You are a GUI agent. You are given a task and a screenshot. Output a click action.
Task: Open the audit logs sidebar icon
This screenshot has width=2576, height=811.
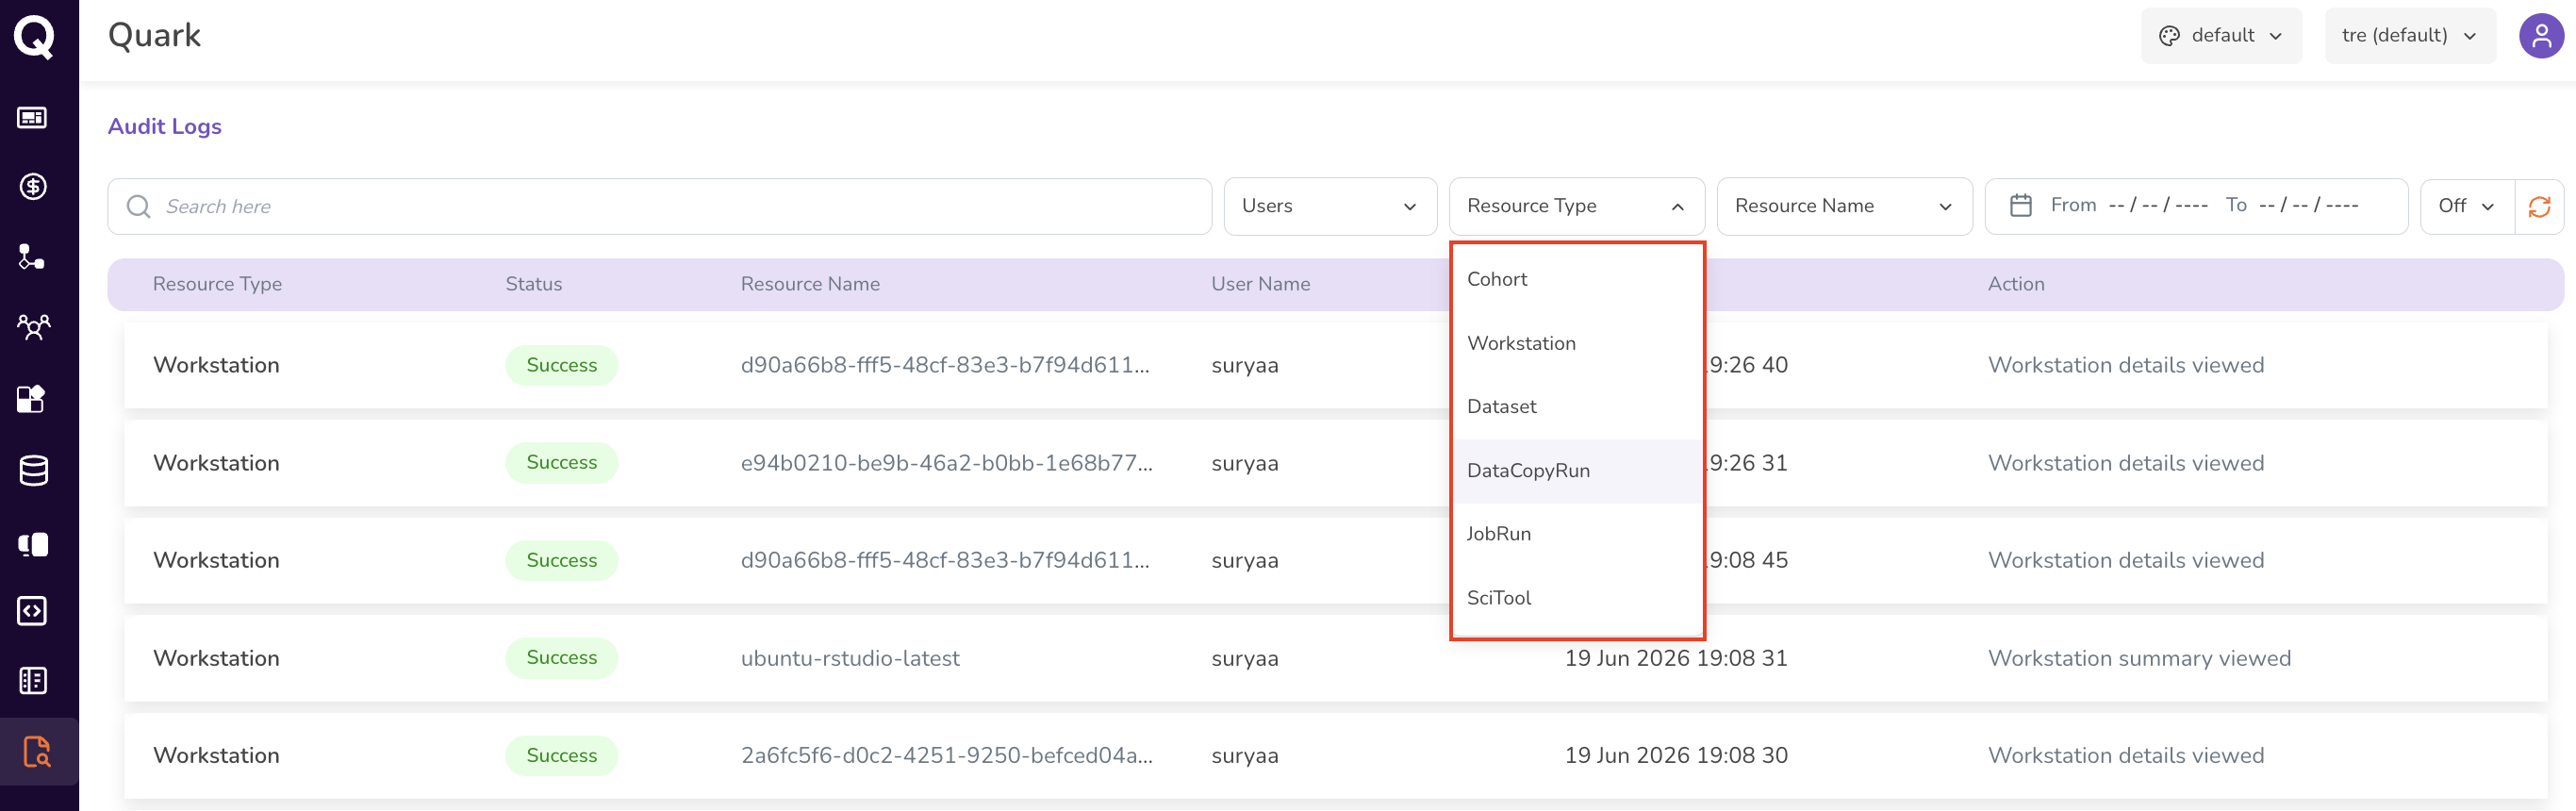[x=37, y=752]
